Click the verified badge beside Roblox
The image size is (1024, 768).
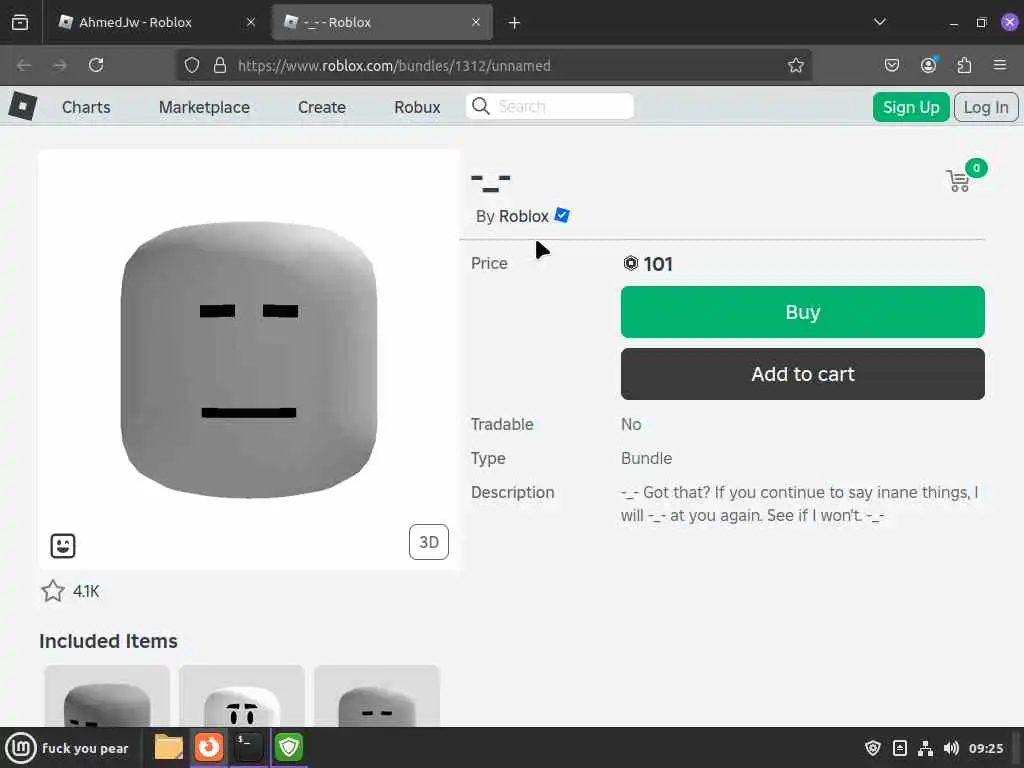tap(562, 215)
